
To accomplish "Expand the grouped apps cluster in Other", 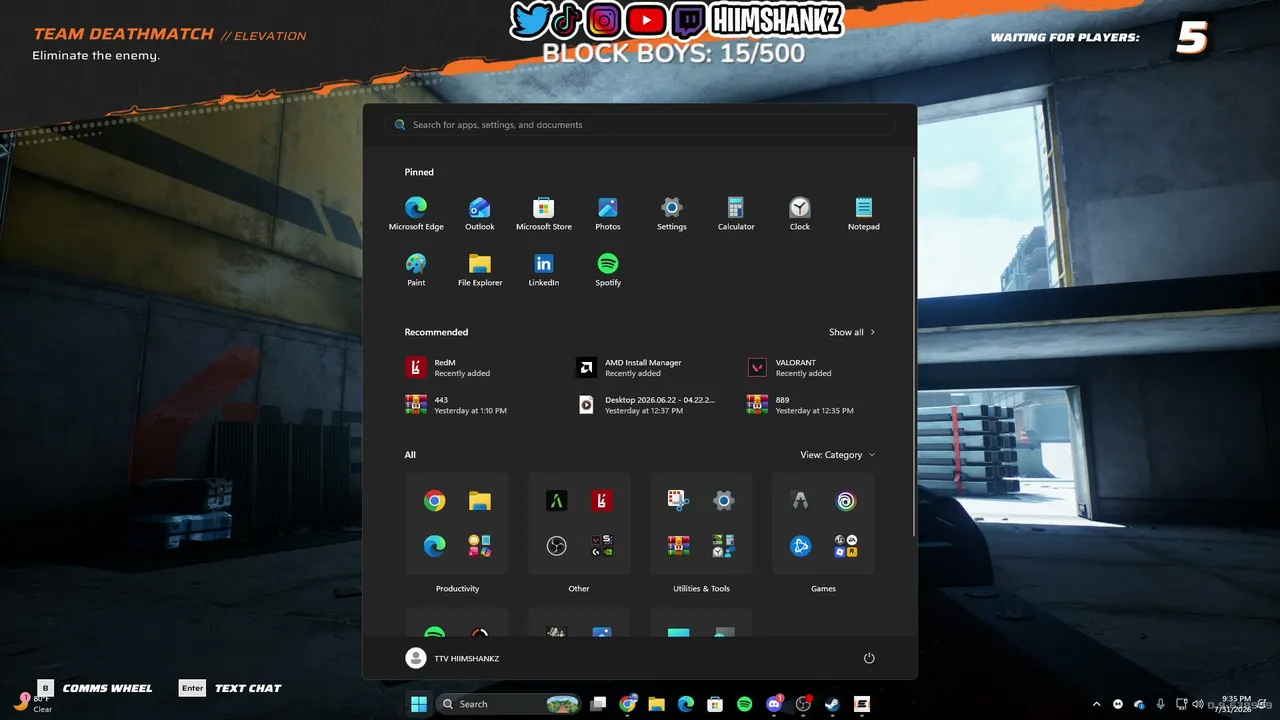I will coord(602,546).
